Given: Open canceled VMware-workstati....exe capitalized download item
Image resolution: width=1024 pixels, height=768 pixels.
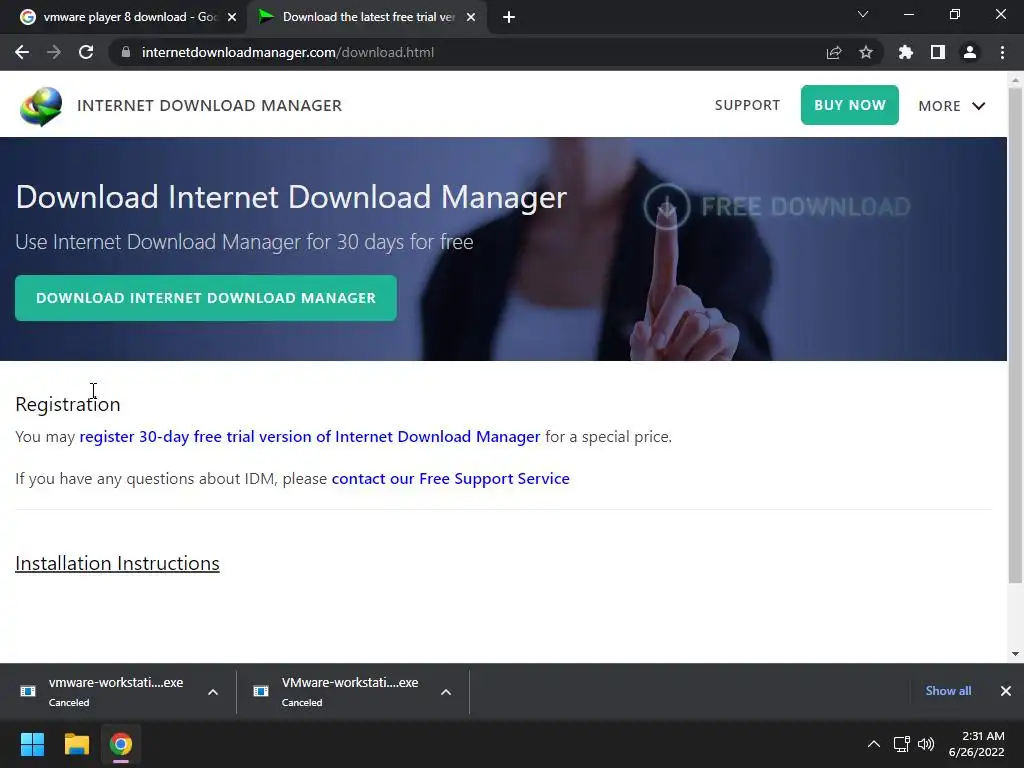Looking at the screenshot, I should tap(349, 691).
